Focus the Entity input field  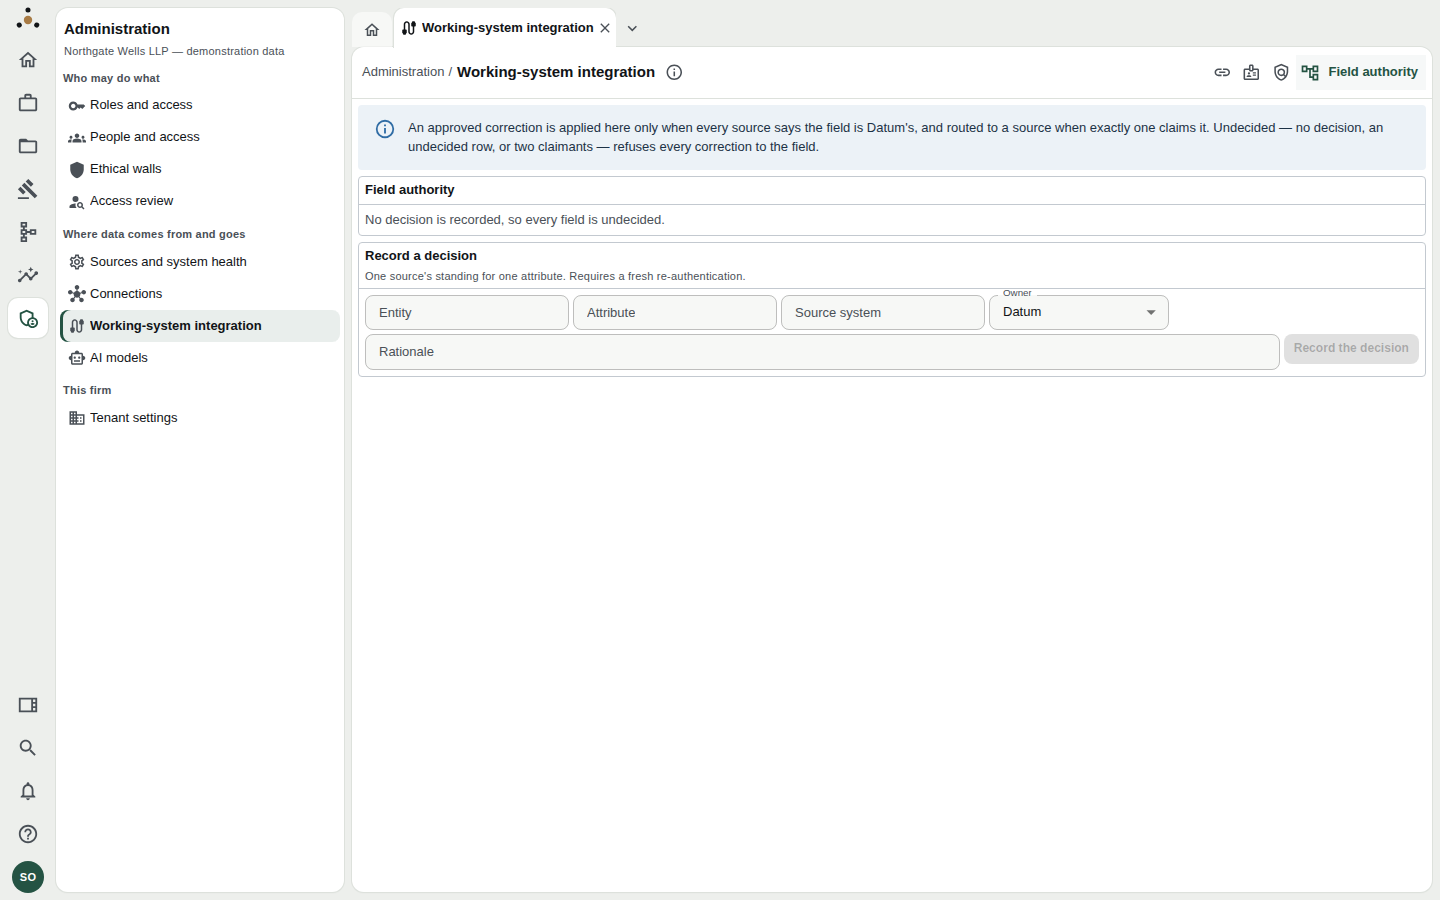pyautogui.click(x=467, y=312)
